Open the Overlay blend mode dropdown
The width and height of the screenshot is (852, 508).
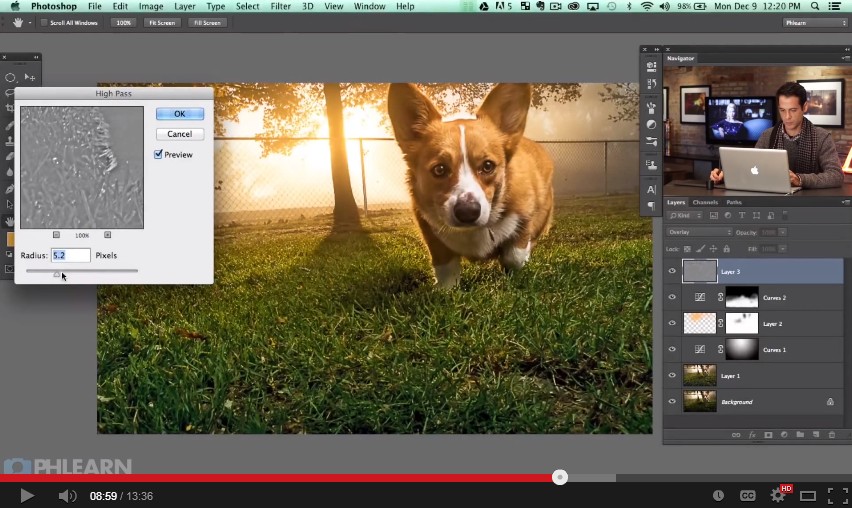[699, 232]
